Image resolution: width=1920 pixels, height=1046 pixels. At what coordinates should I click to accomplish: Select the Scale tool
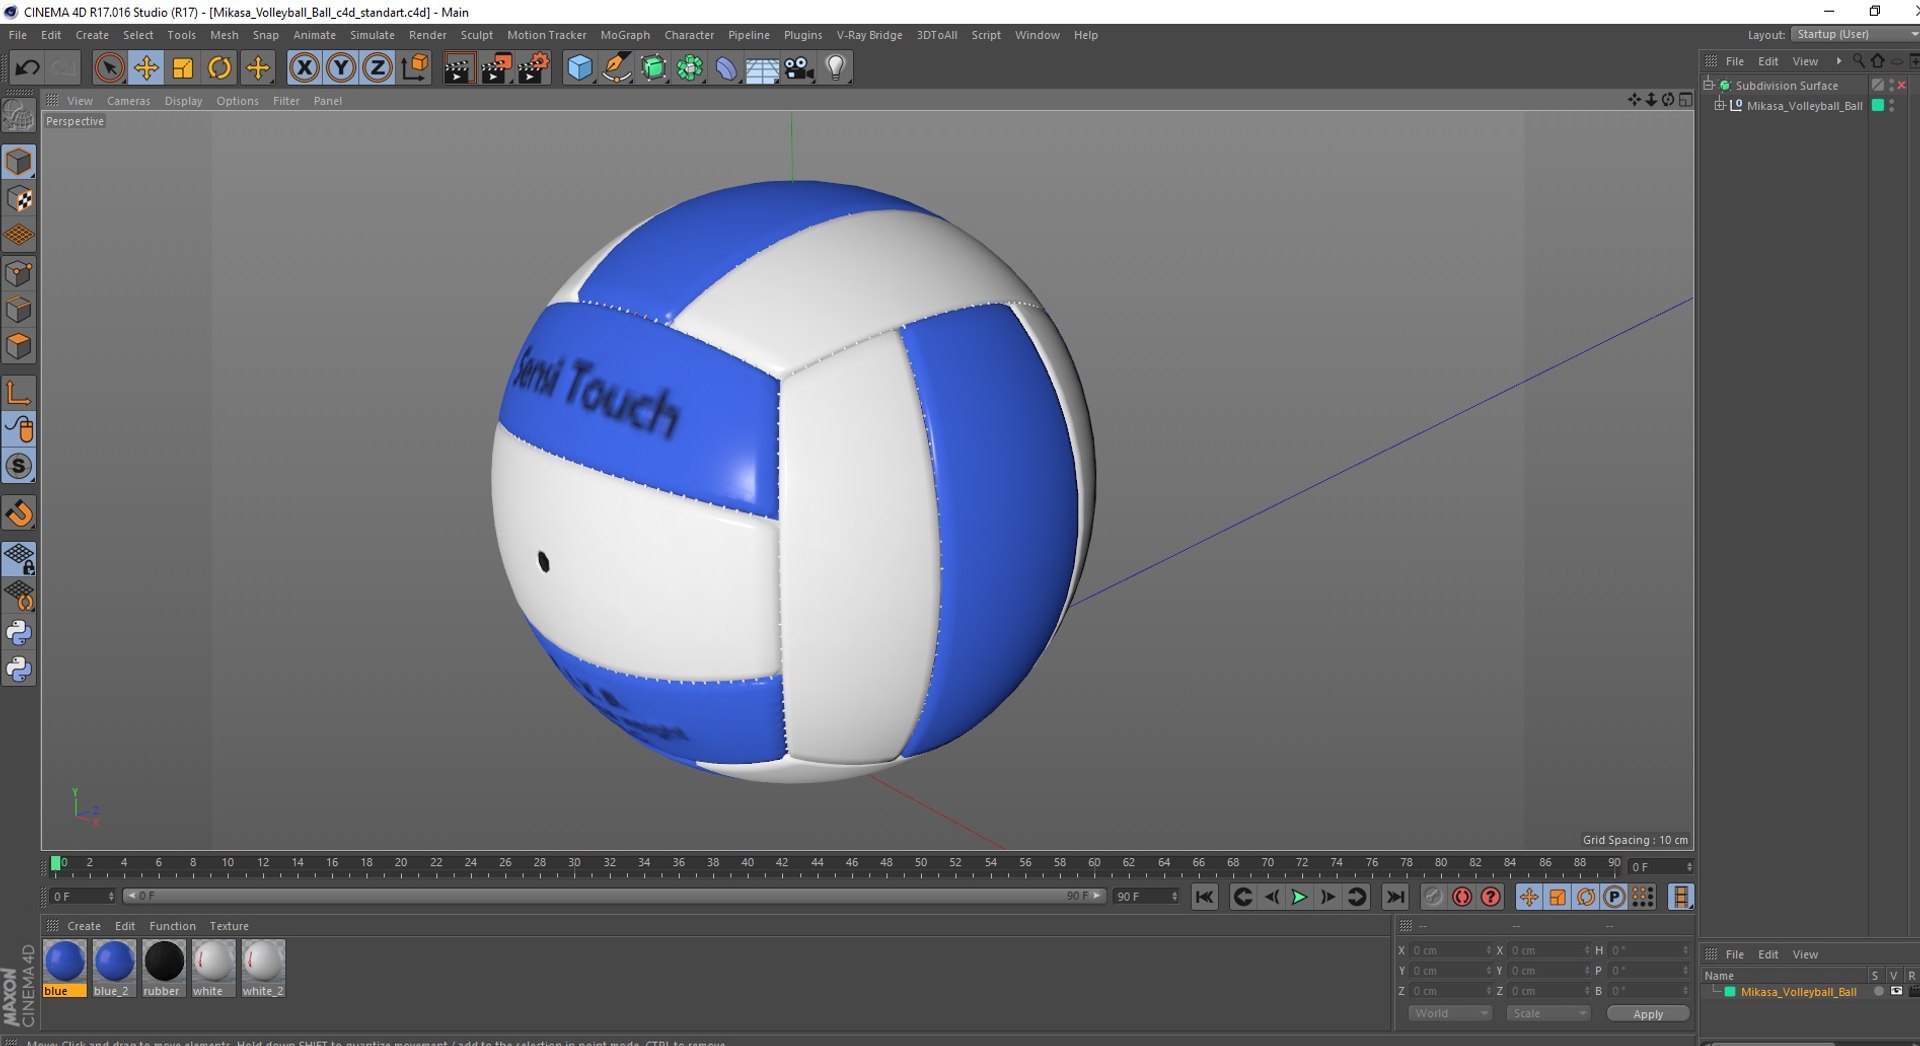click(x=183, y=68)
